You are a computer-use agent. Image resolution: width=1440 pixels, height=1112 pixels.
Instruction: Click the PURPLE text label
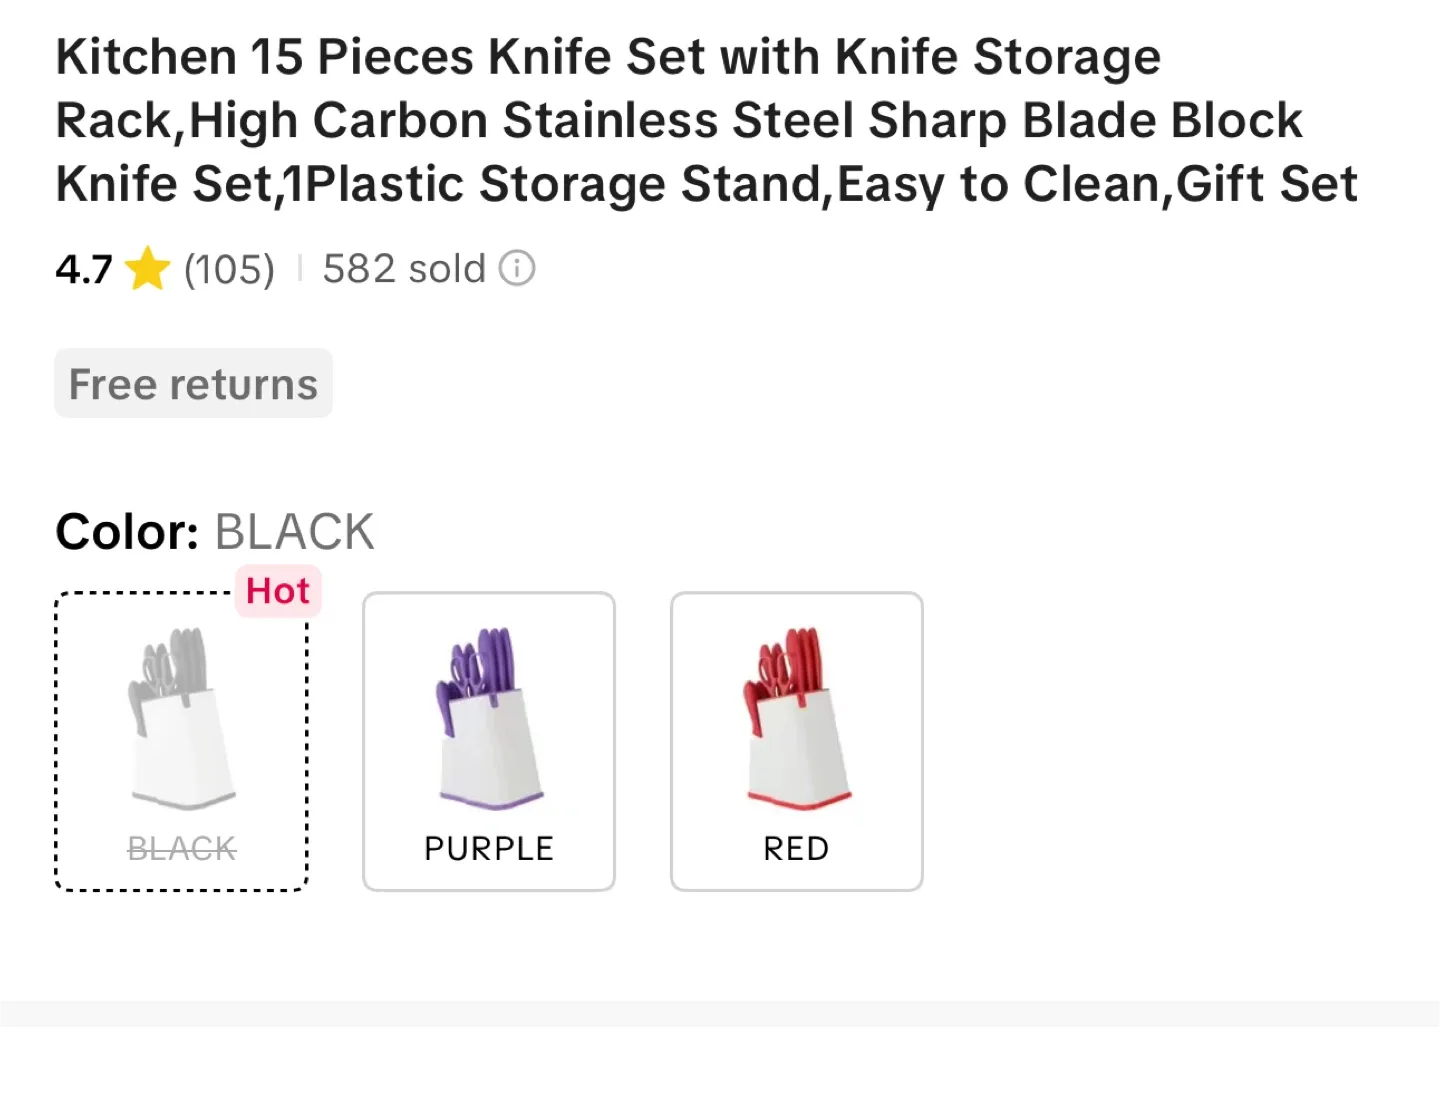click(x=488, y=848)
